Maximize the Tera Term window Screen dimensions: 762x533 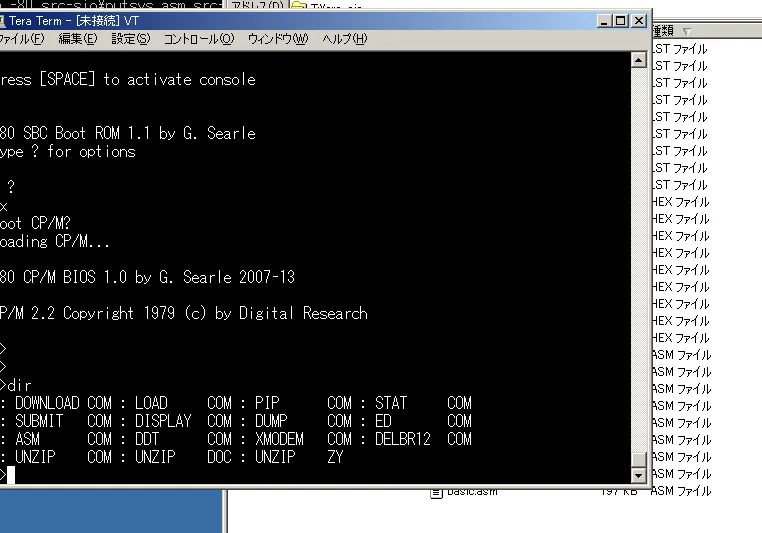pyautogui.click(x=621, y=20)
